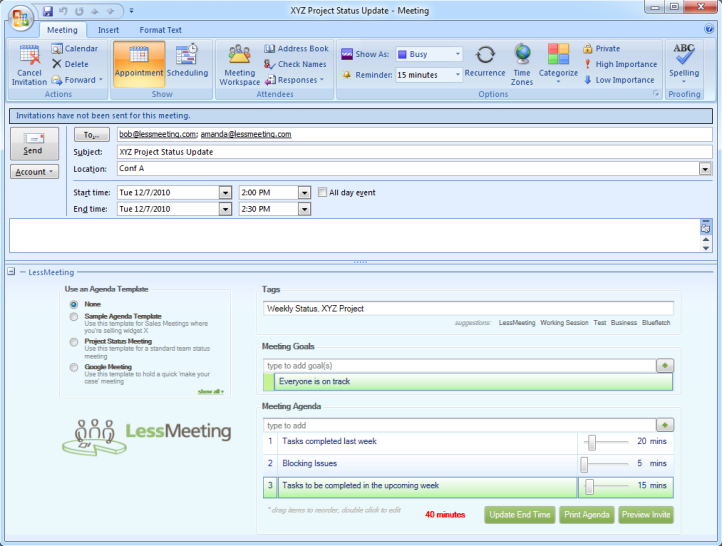The width and height of the screenshot is (722, 546).
Task: Collapse the LessMeeting panel
Action: (x=12, y=272)
